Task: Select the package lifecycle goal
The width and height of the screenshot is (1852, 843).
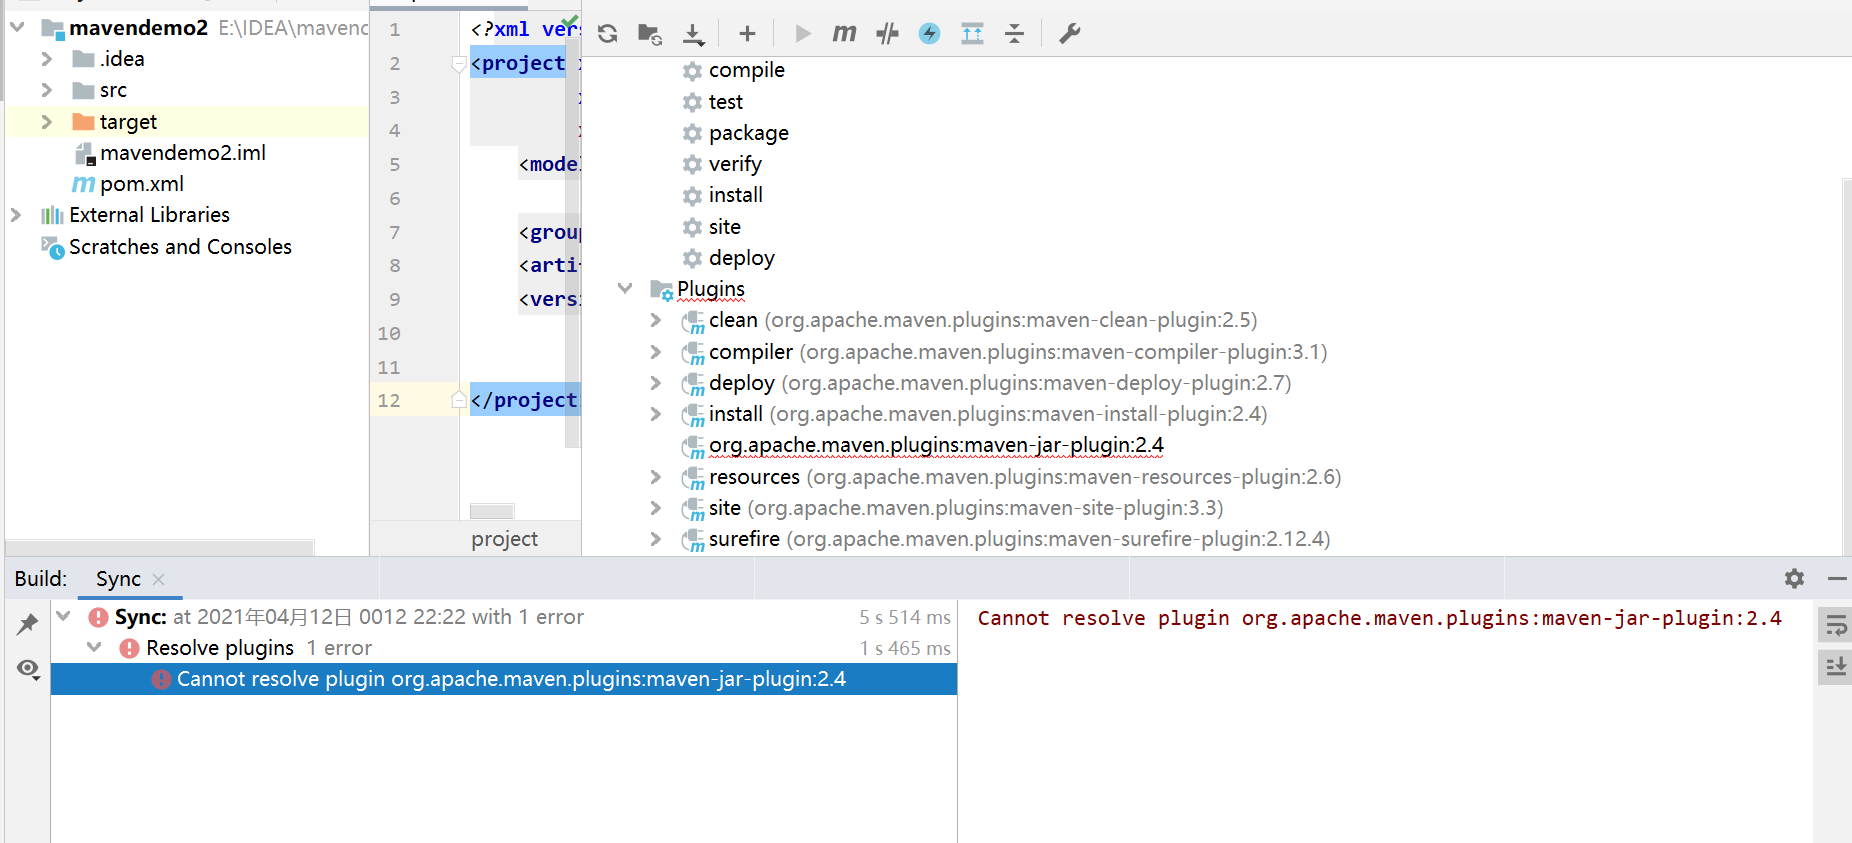Action: click(748, 133)
